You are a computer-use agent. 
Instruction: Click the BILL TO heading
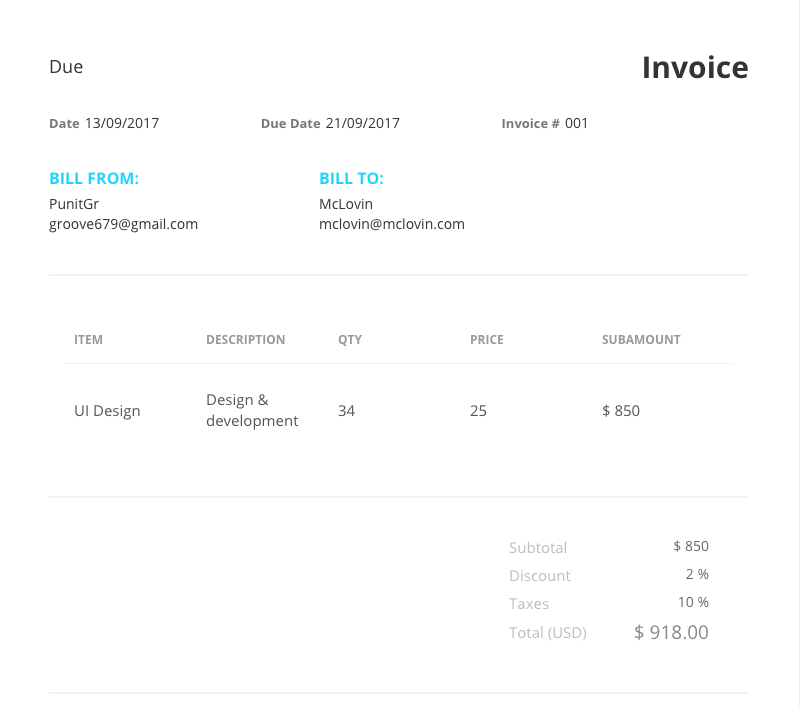coord(351,177)
